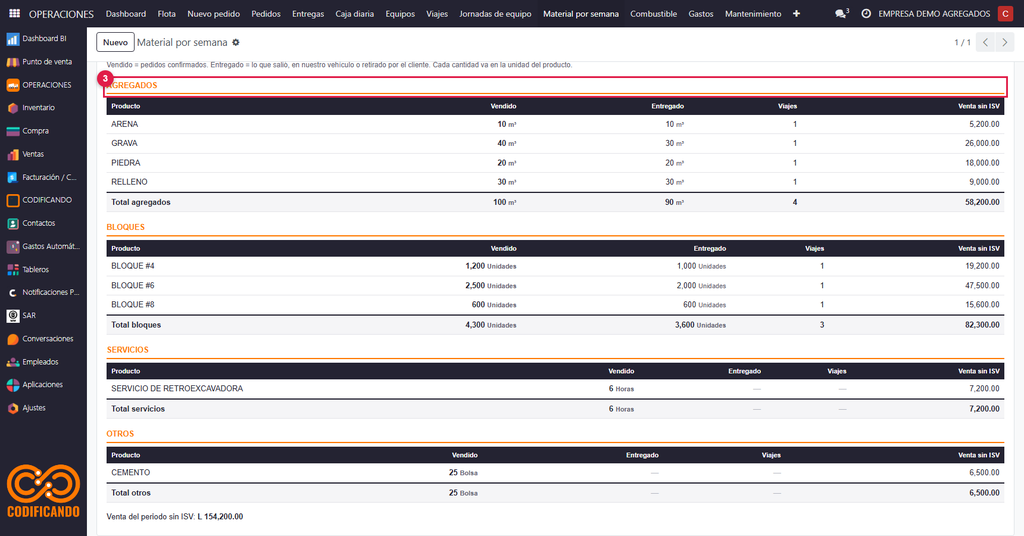This screenshot has width=1024, height=536.
Task: Select the Material por semana menu item
Action: tap(581, 14)
